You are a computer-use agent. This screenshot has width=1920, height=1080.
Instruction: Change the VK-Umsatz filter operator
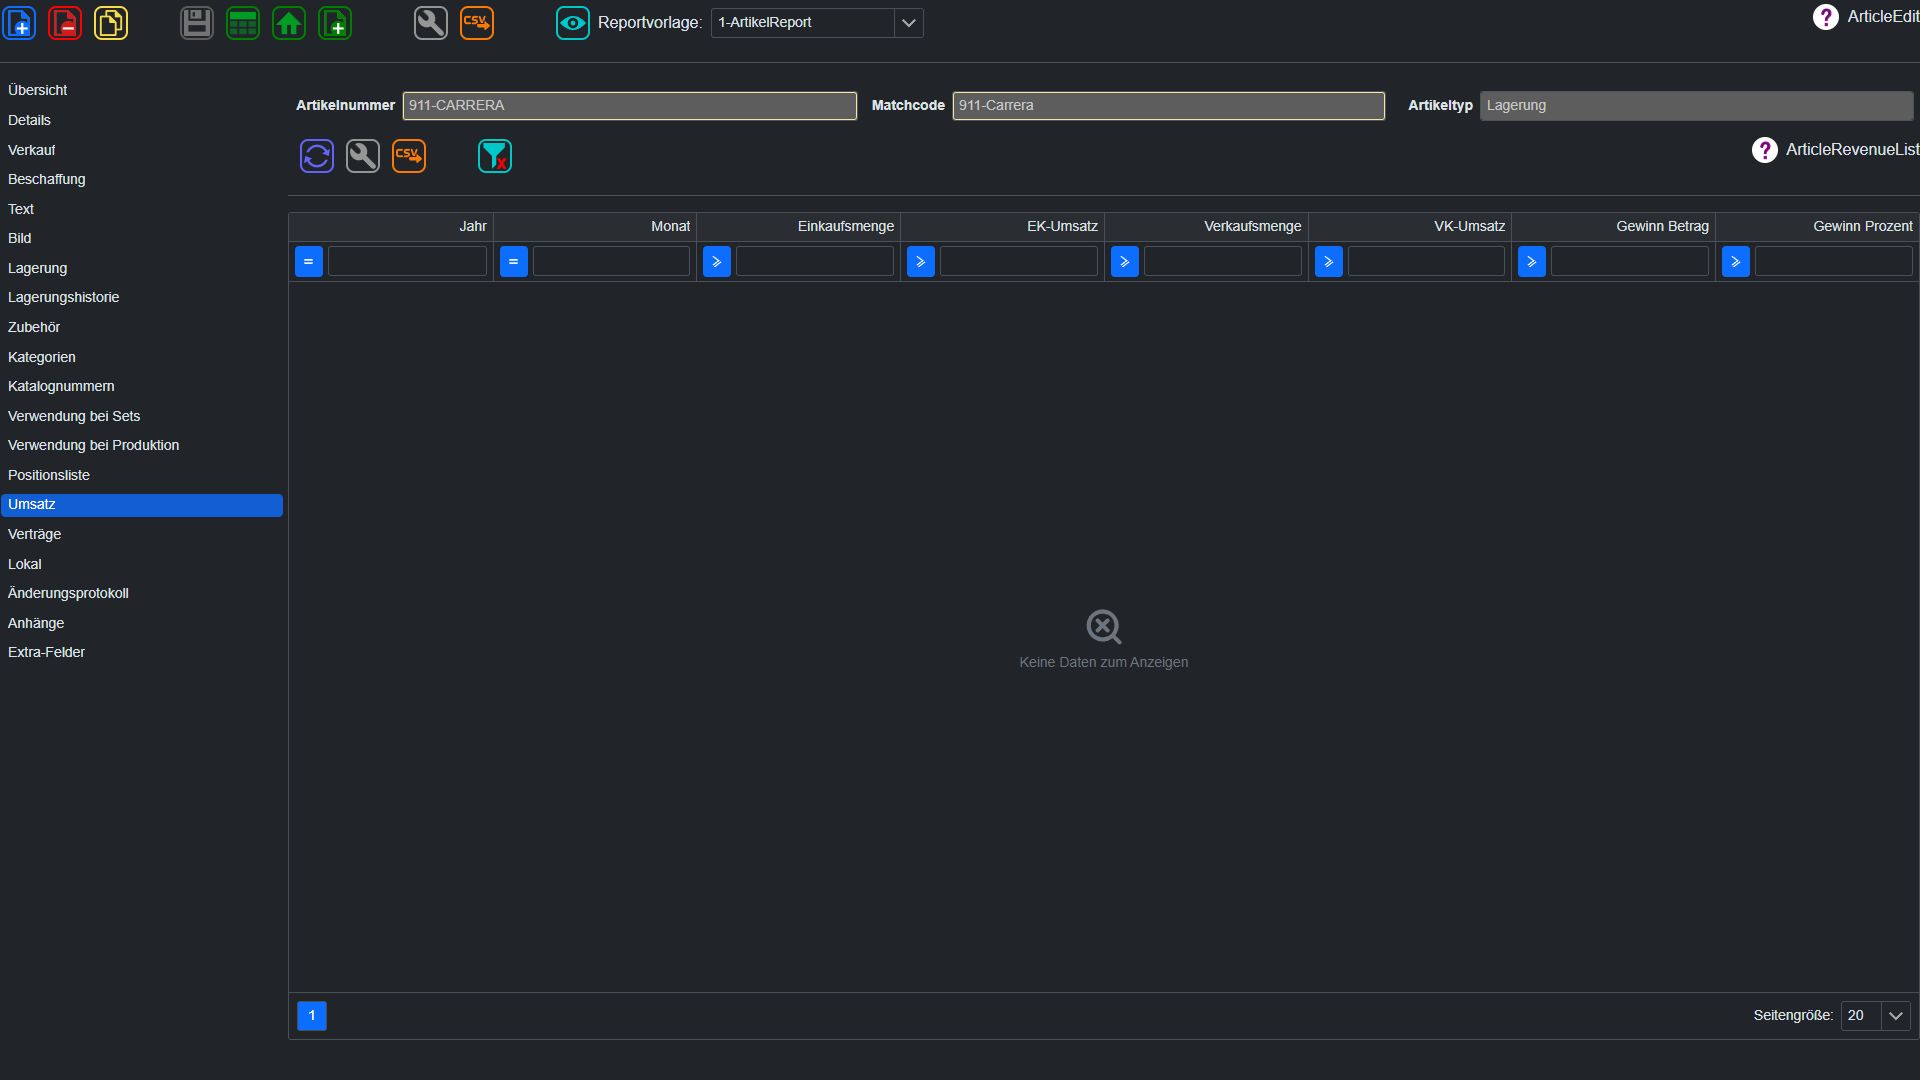pos(1329,262)
